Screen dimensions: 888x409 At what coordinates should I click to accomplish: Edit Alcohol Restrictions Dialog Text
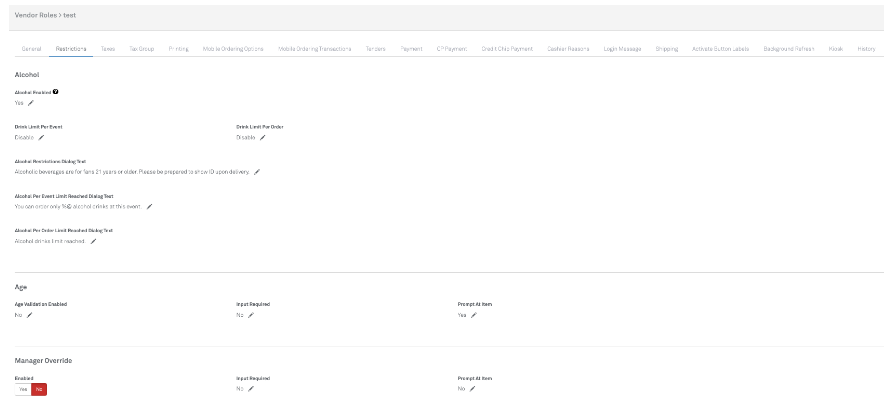pos(257,172)
